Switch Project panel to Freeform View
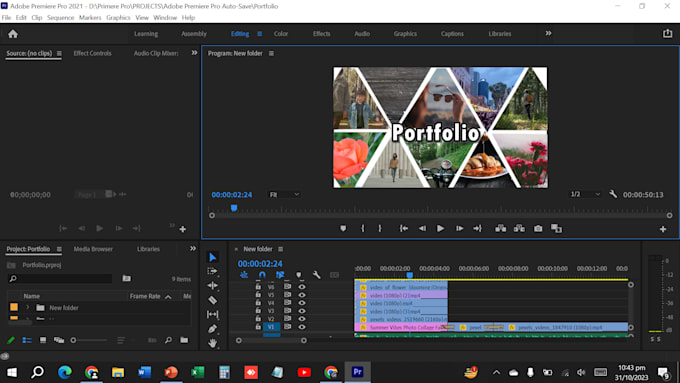This screenshot has height=383, width=680. pyautogui.click(x=59, y=340)
